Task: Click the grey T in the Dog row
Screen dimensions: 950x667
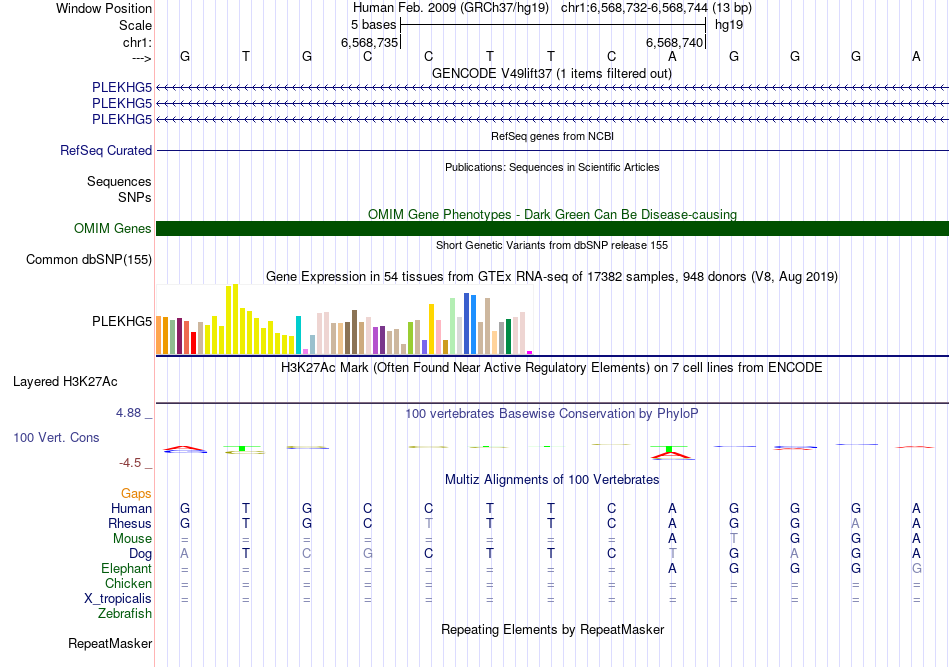Action: point(673,554)
